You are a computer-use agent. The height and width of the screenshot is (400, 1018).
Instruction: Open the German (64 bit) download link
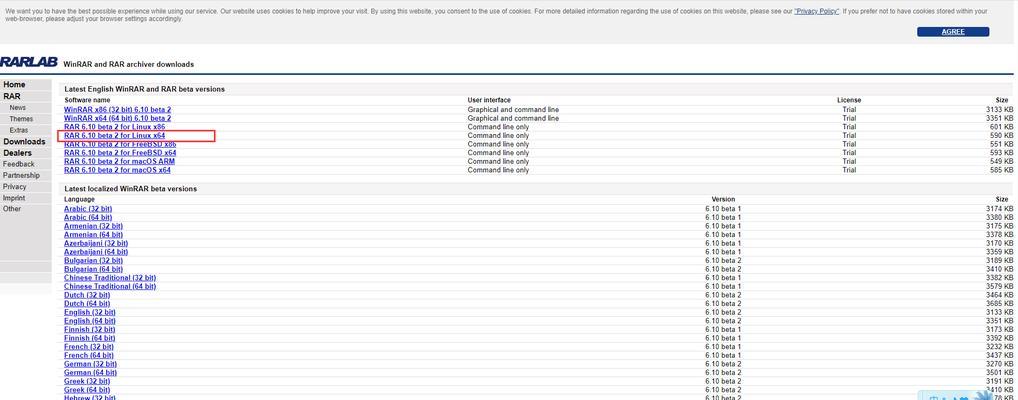tap(90, 373)
